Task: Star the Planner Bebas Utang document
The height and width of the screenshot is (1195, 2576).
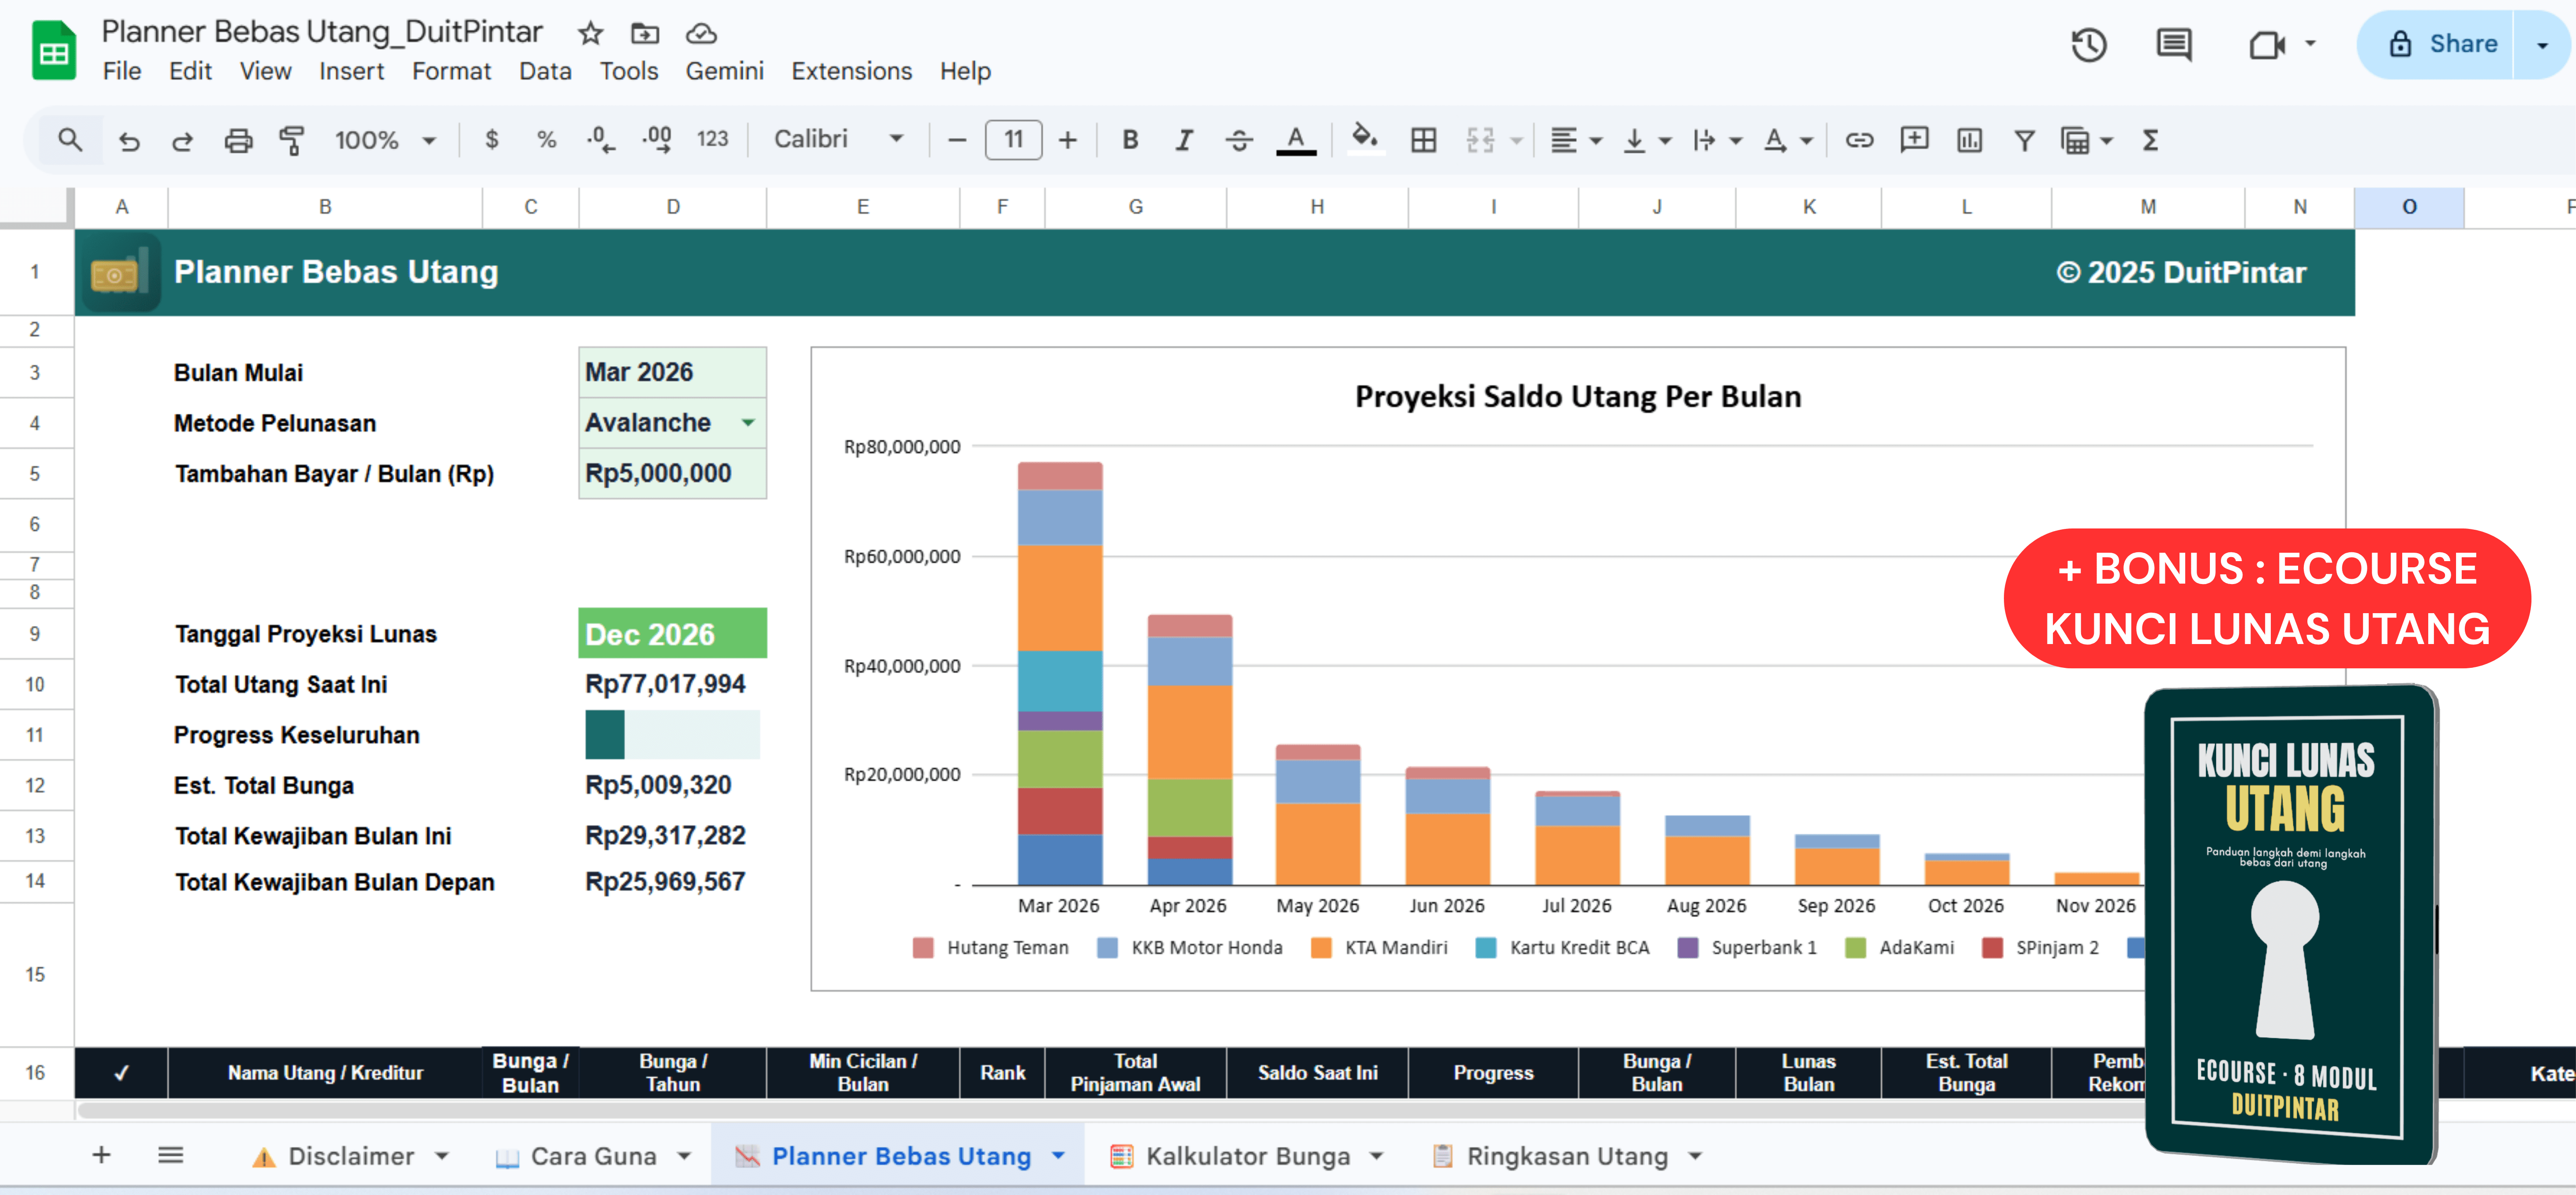Action: click(x=591, y=34)
